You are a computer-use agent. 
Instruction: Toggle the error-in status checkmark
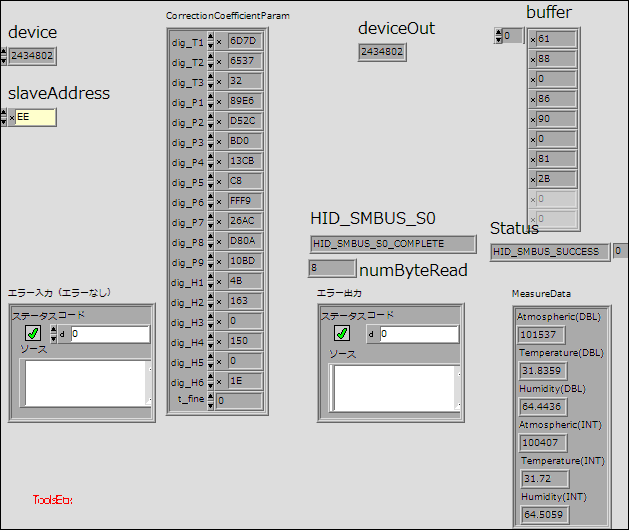(x=33, y=333)
